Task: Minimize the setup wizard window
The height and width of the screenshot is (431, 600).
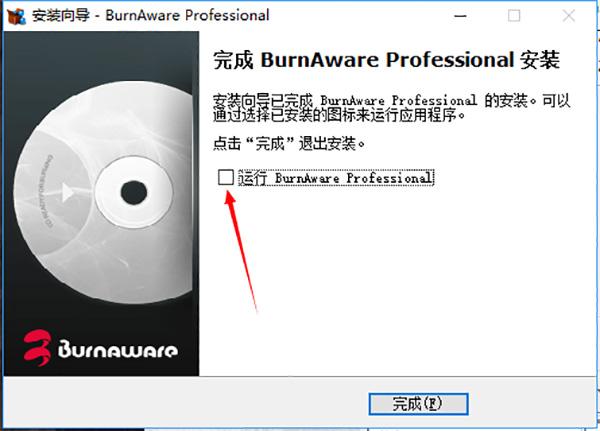Action: (460, 16)
